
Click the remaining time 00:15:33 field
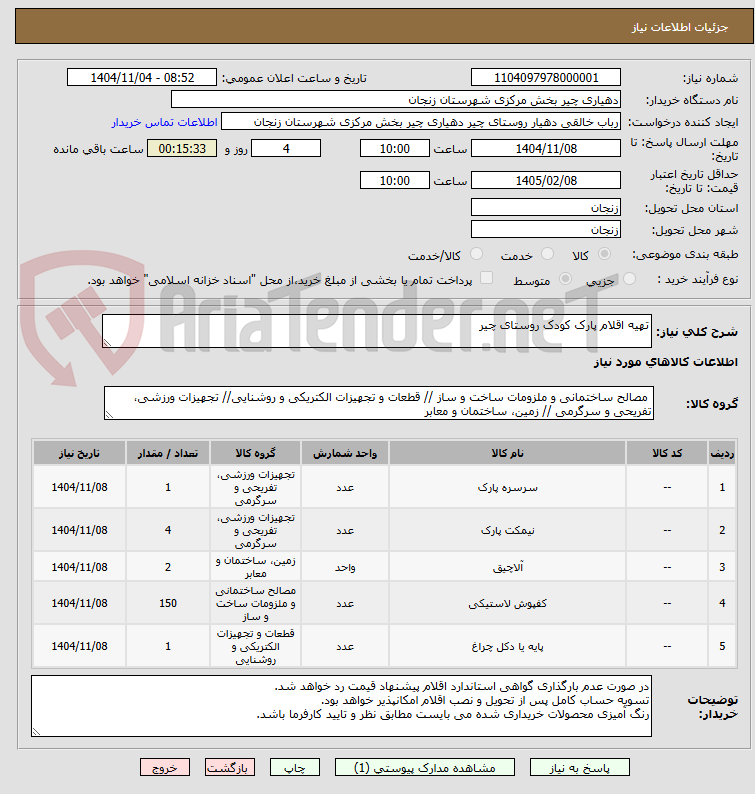pos(182,149)
